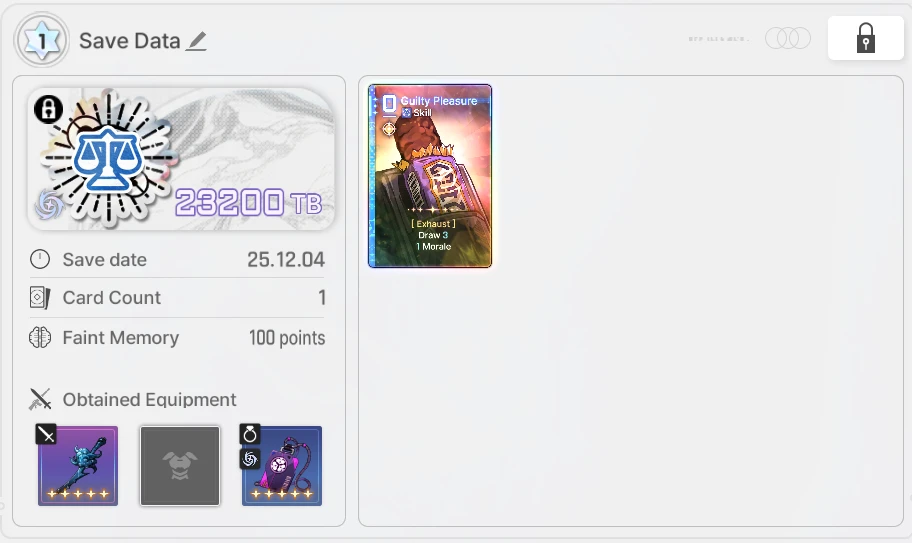The image size is (912, 543).
Task: Click the black lock icon on the banner
Action: (48, 109)
